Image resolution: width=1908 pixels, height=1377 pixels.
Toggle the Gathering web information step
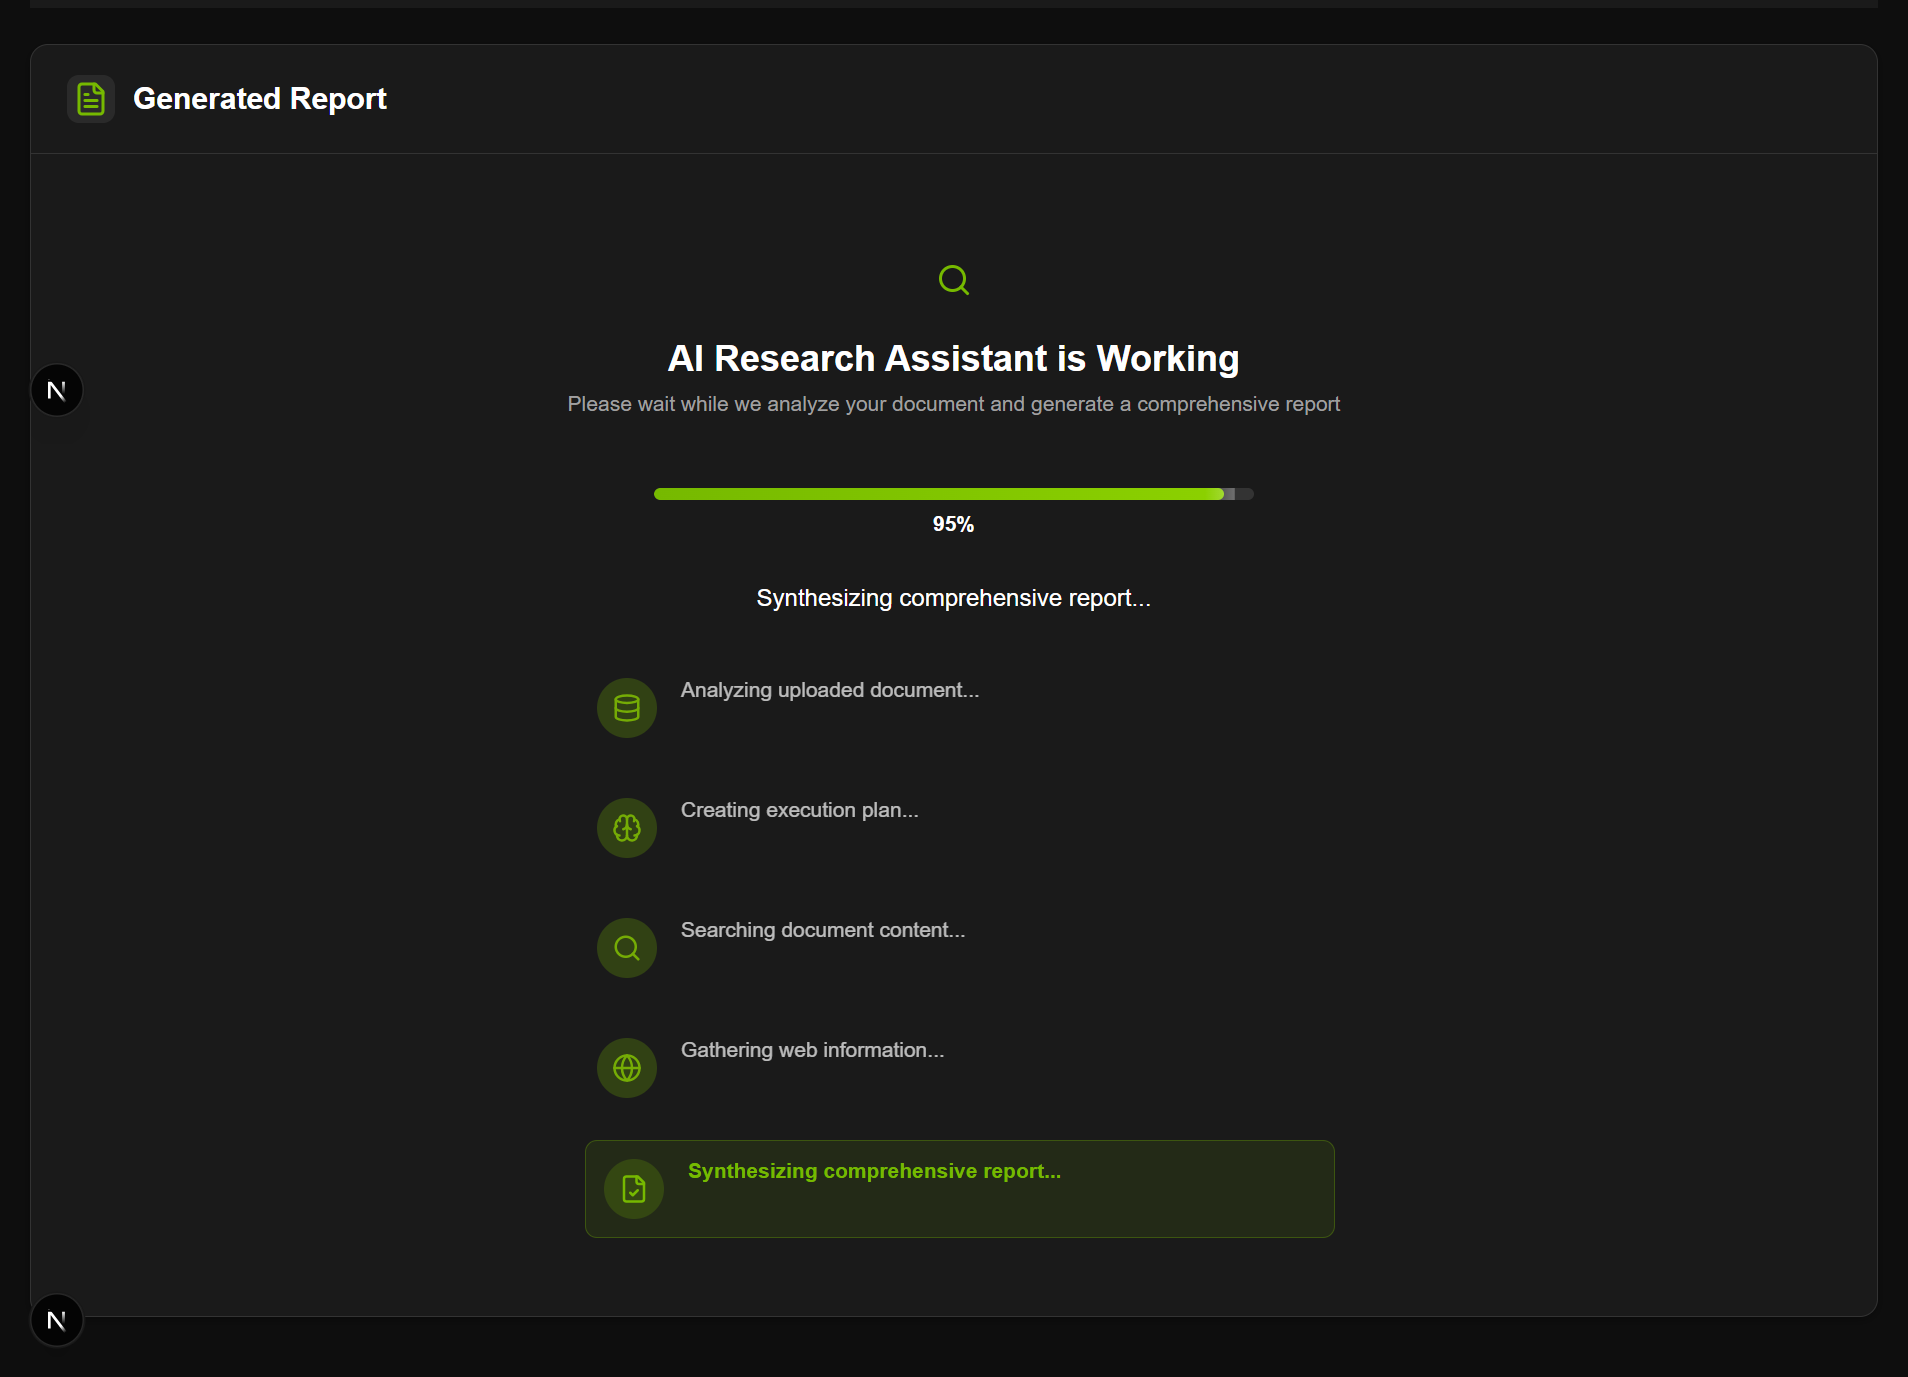click(812, 1050)
